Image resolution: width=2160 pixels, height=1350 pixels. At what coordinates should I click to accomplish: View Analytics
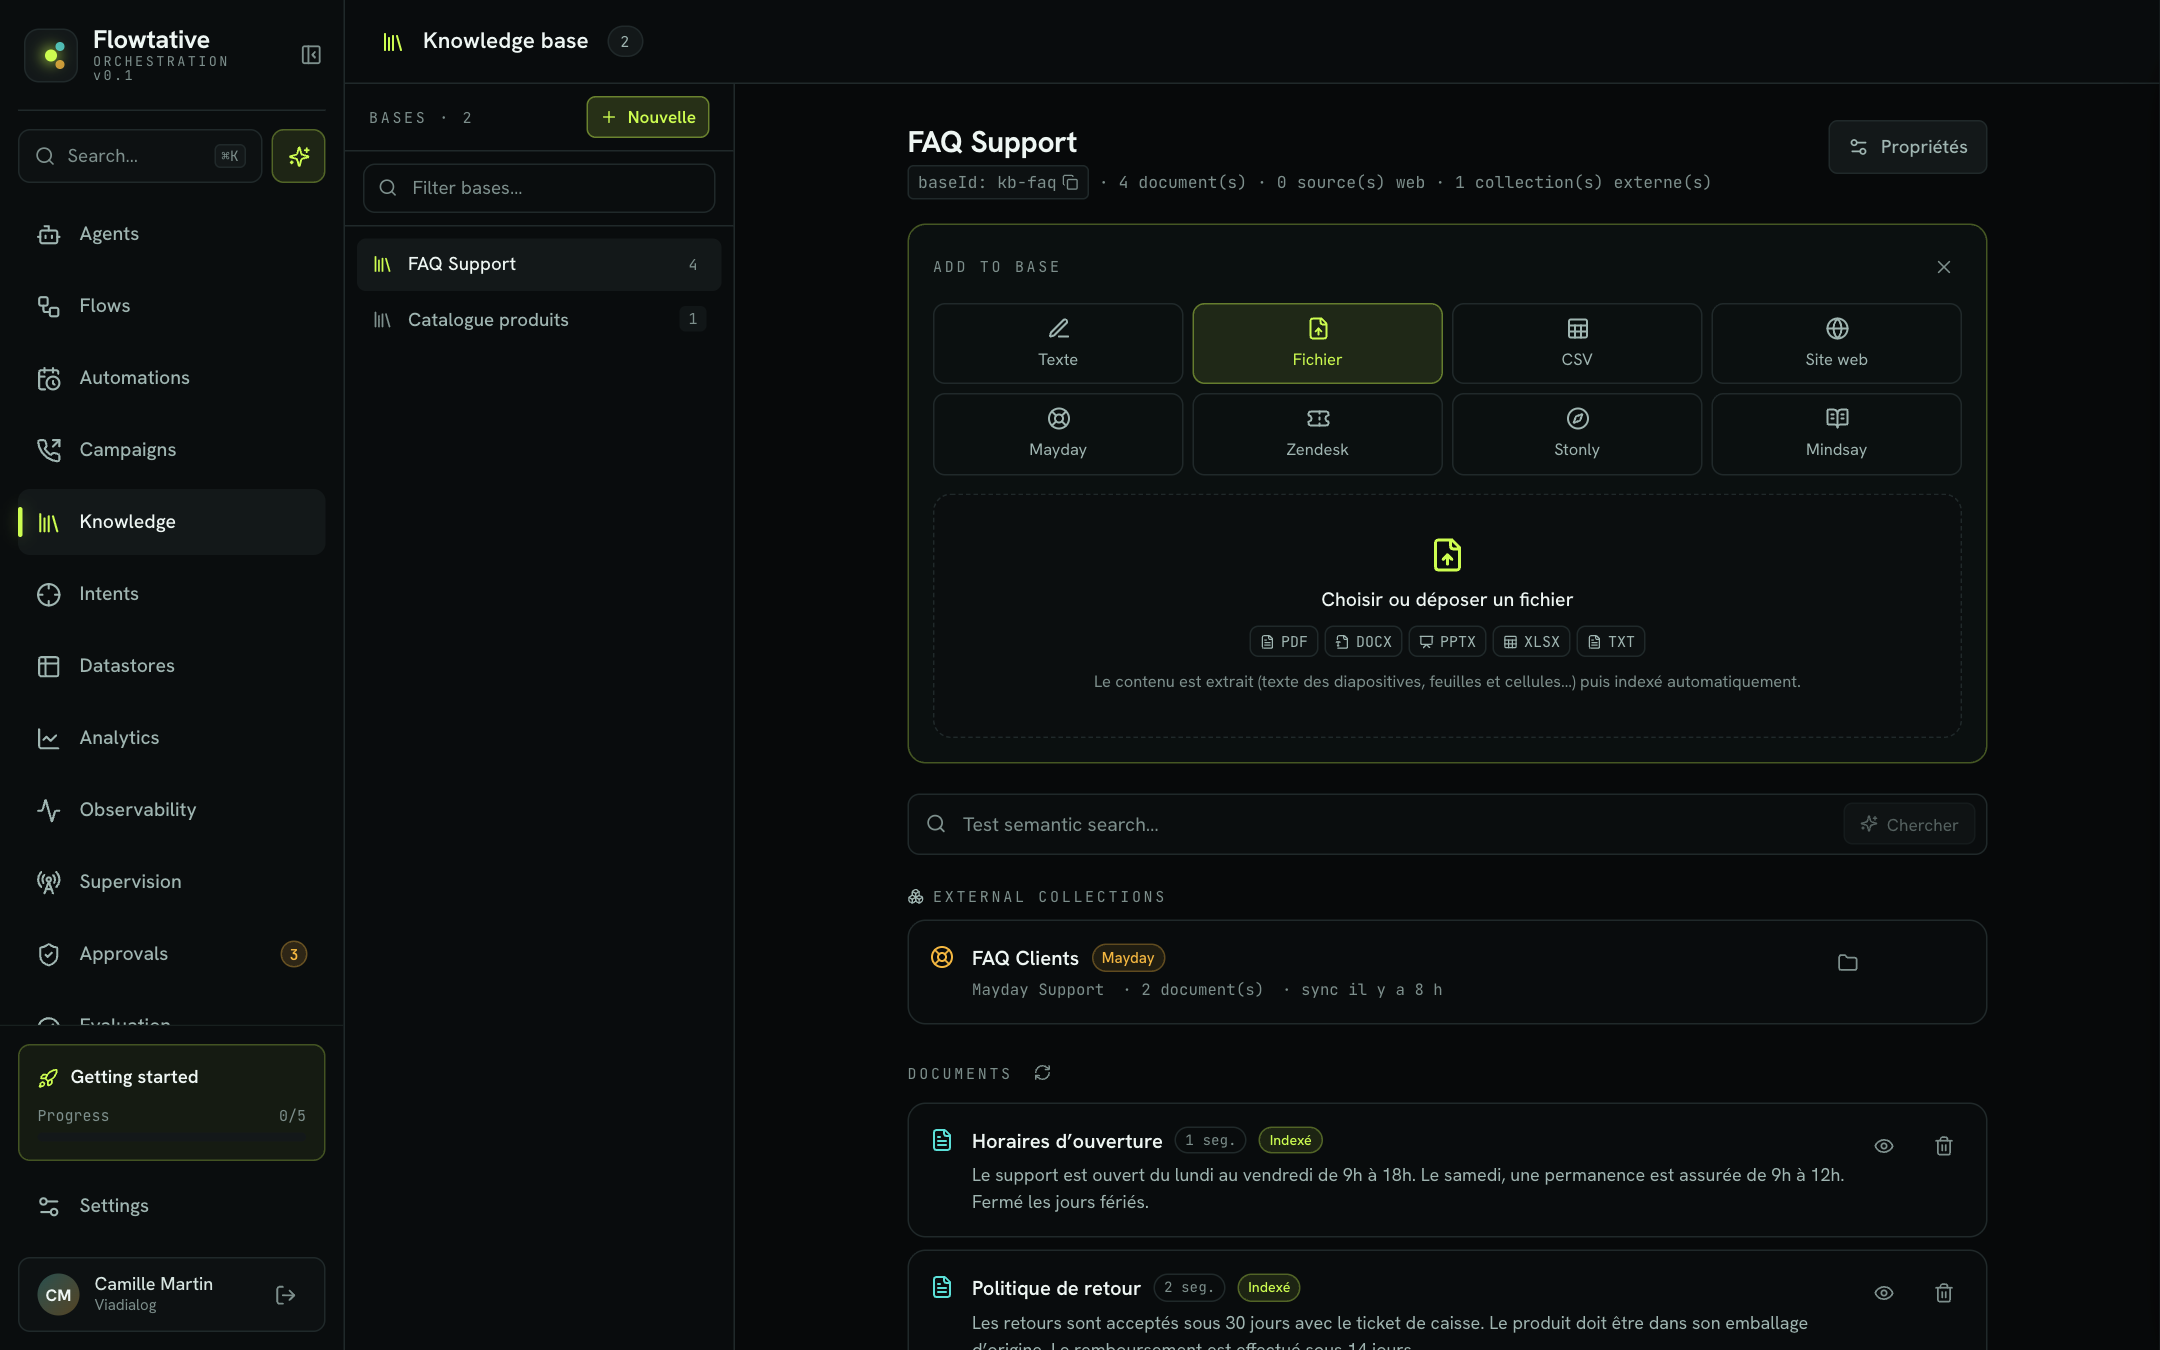171,738
